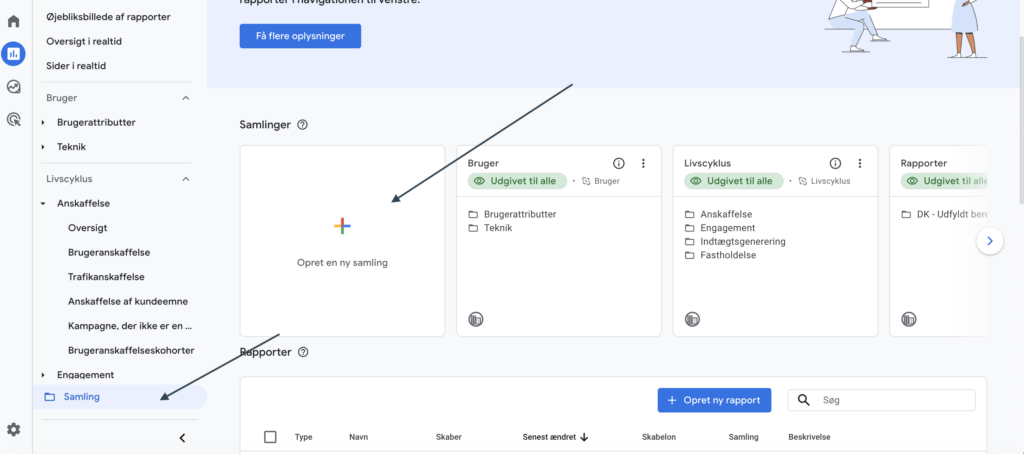This screenshot has width=1024, height=454.
Task: Select the Reports bar-chart icon
Action: [x=14, y=53]
